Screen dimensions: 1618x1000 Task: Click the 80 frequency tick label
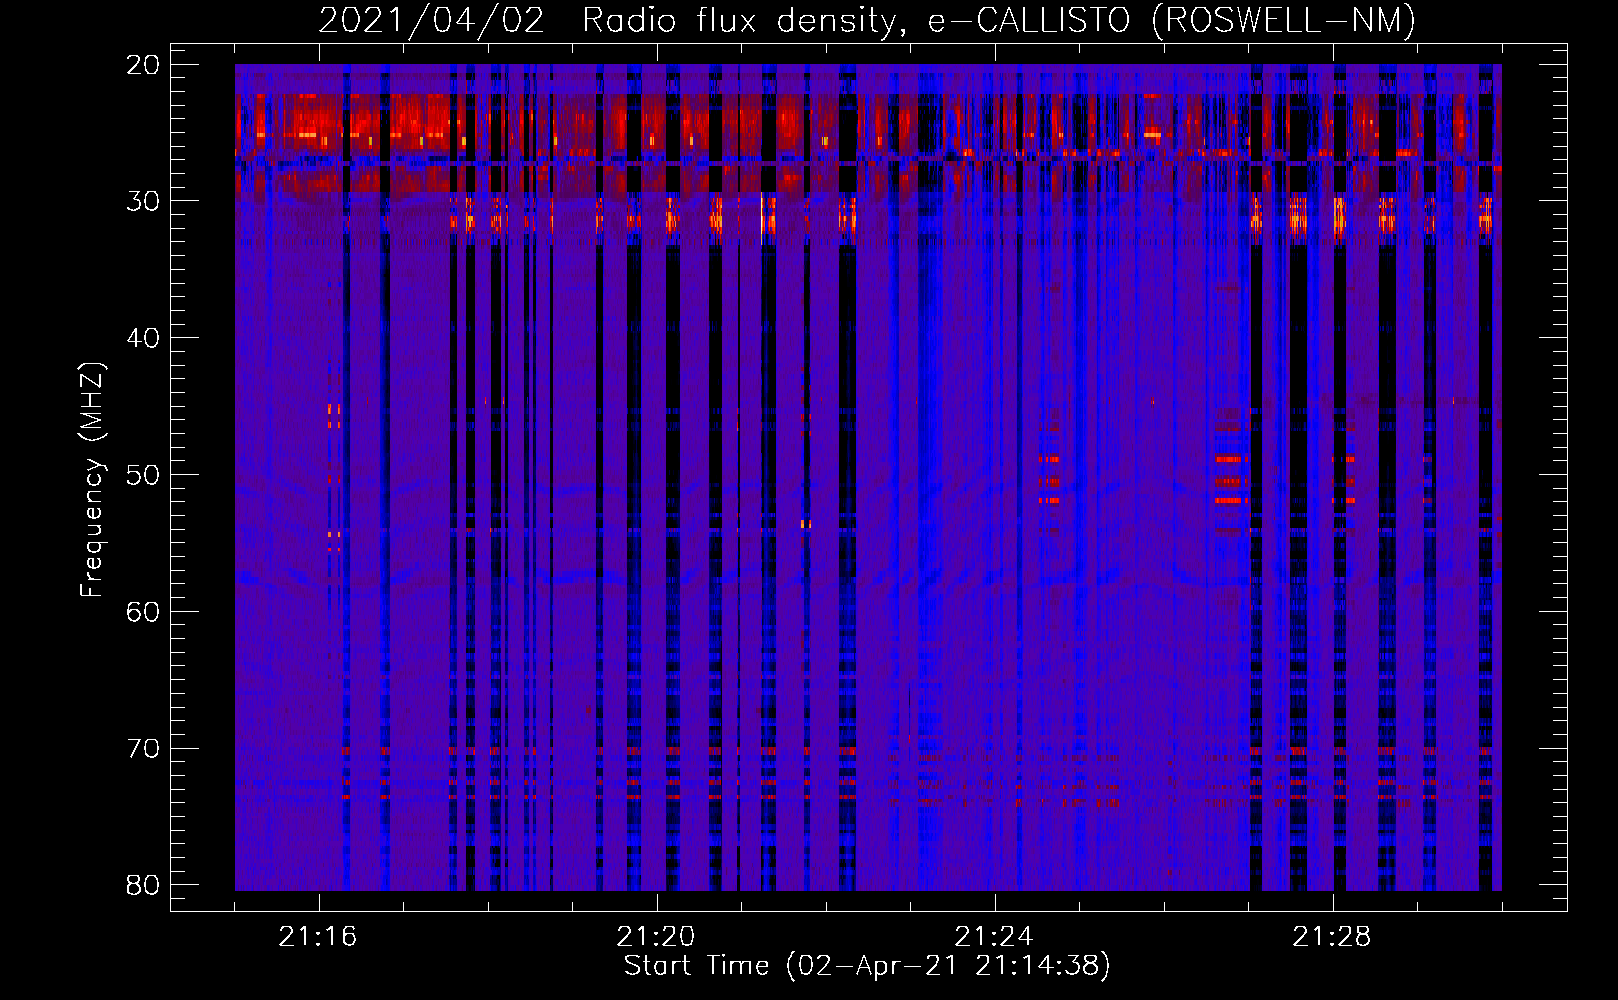click(x=144, y=885)
